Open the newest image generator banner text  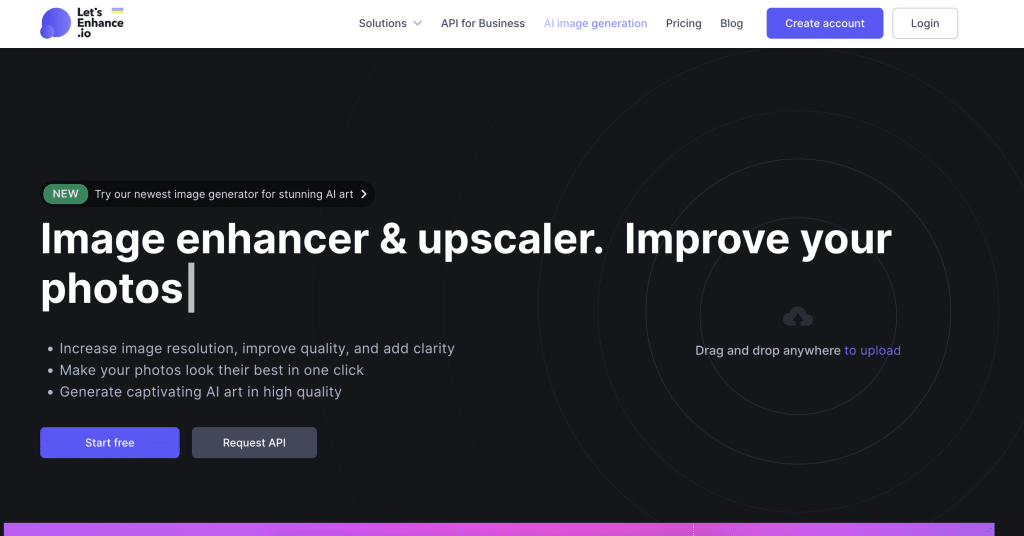(223, 194)
